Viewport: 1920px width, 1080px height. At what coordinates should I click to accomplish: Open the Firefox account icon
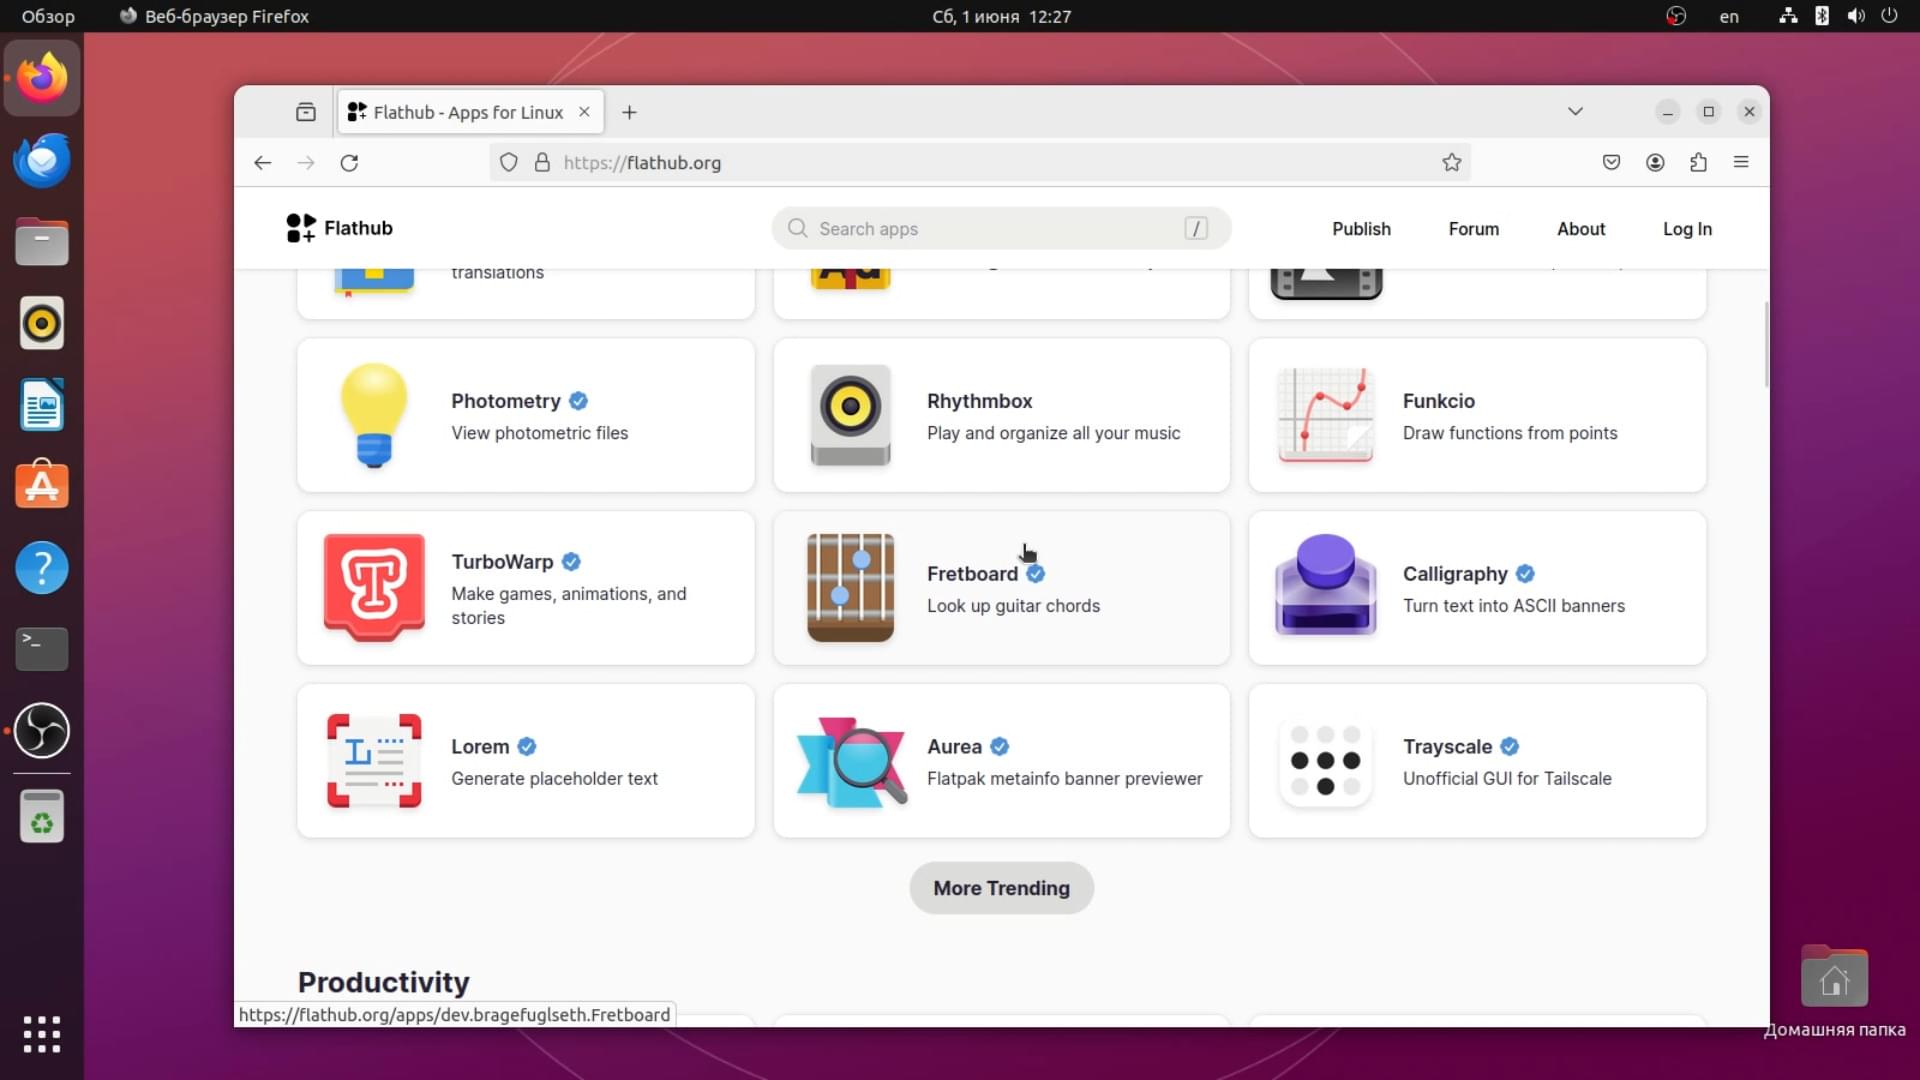point(1655,162)
